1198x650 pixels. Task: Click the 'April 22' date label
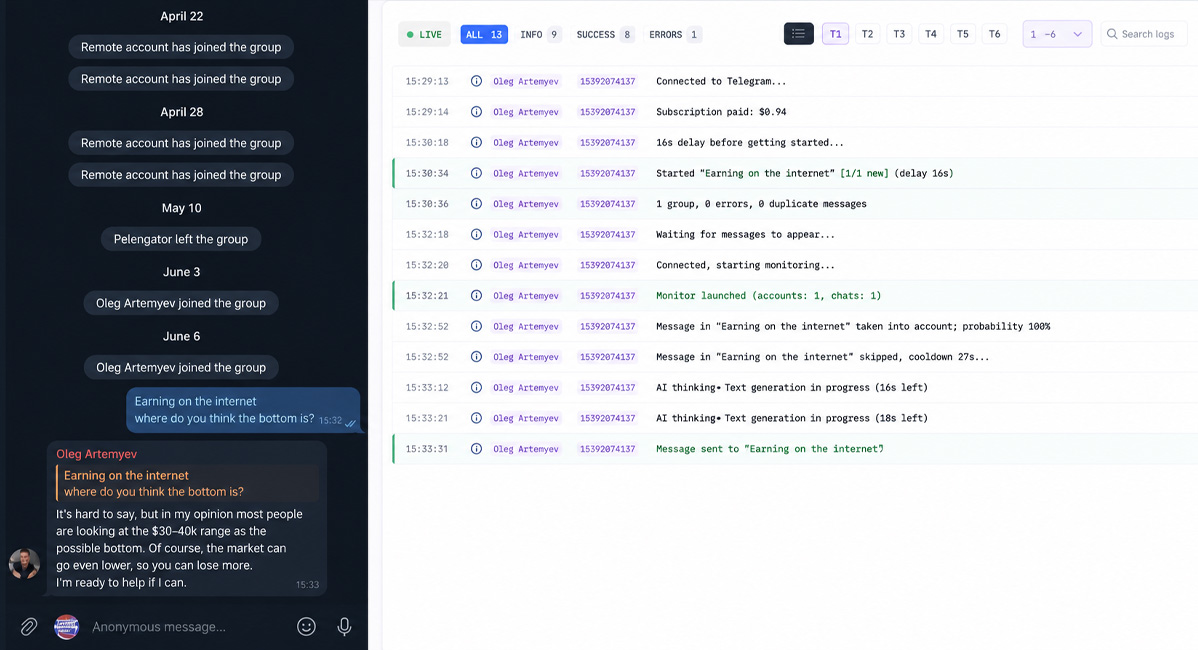click(x=182, y=16)
